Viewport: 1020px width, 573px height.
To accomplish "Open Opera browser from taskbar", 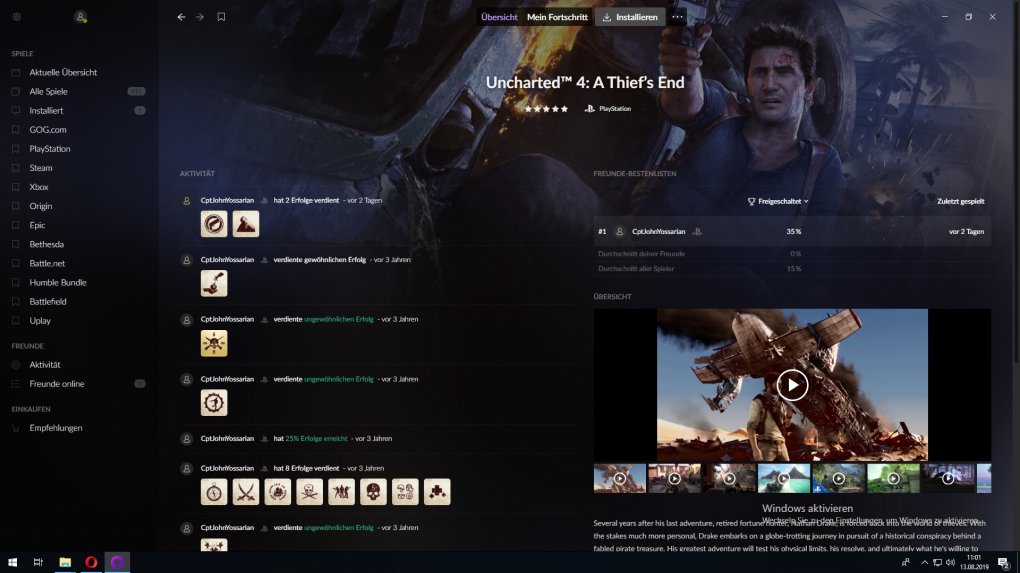I will [91, 562].
